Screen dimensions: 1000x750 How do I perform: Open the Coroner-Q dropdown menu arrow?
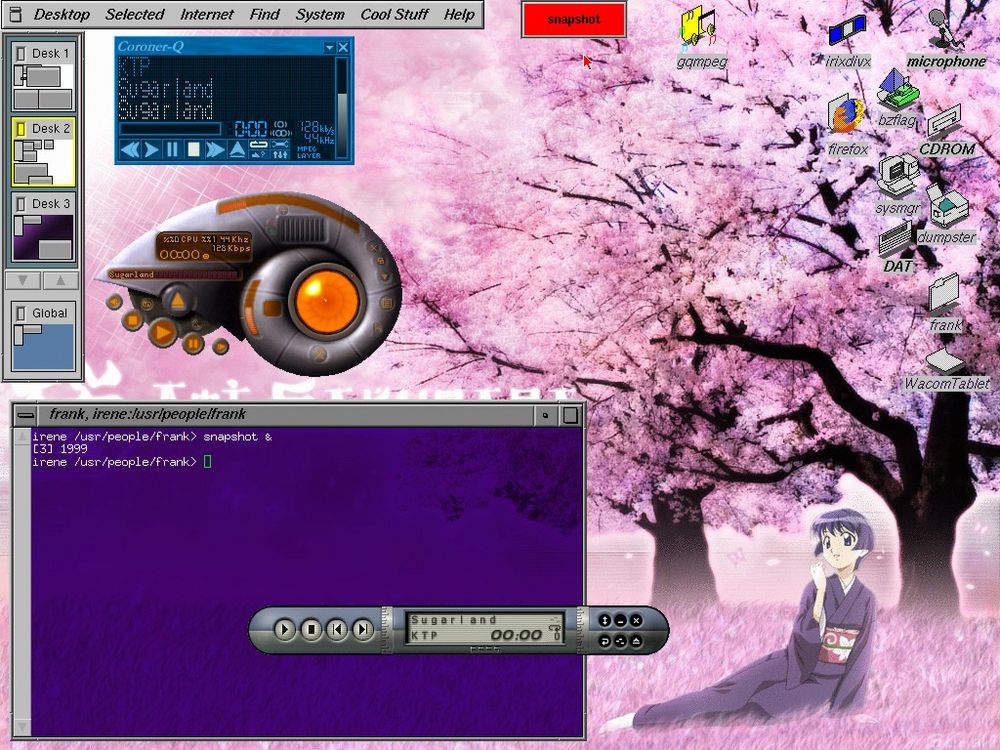[x=329, y=47]
